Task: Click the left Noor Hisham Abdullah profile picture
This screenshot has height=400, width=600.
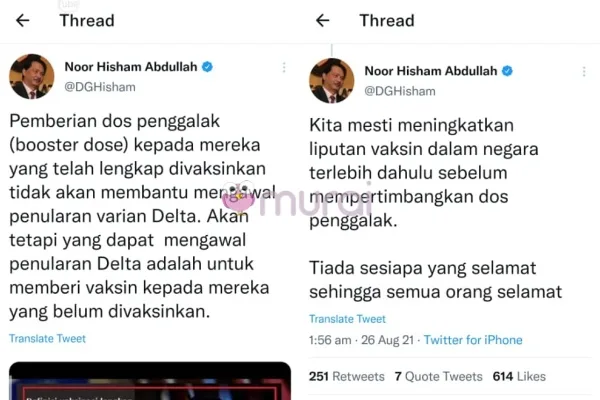Action: click(x=32, y=77)
